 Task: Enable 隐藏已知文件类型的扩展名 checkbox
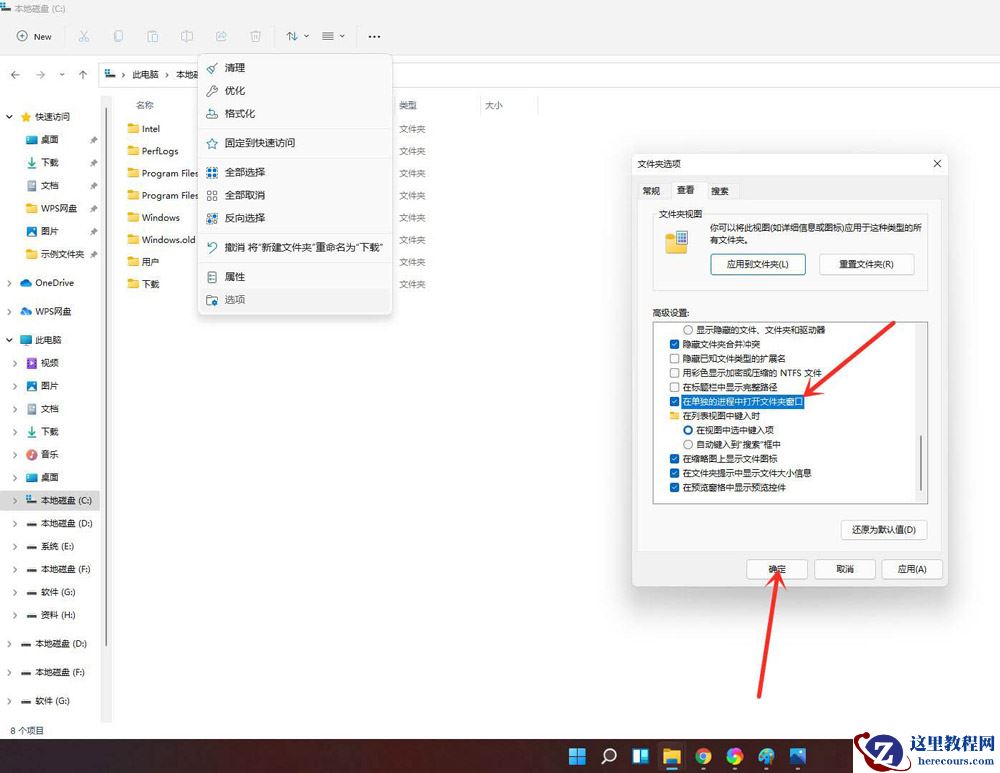[675, 359]
